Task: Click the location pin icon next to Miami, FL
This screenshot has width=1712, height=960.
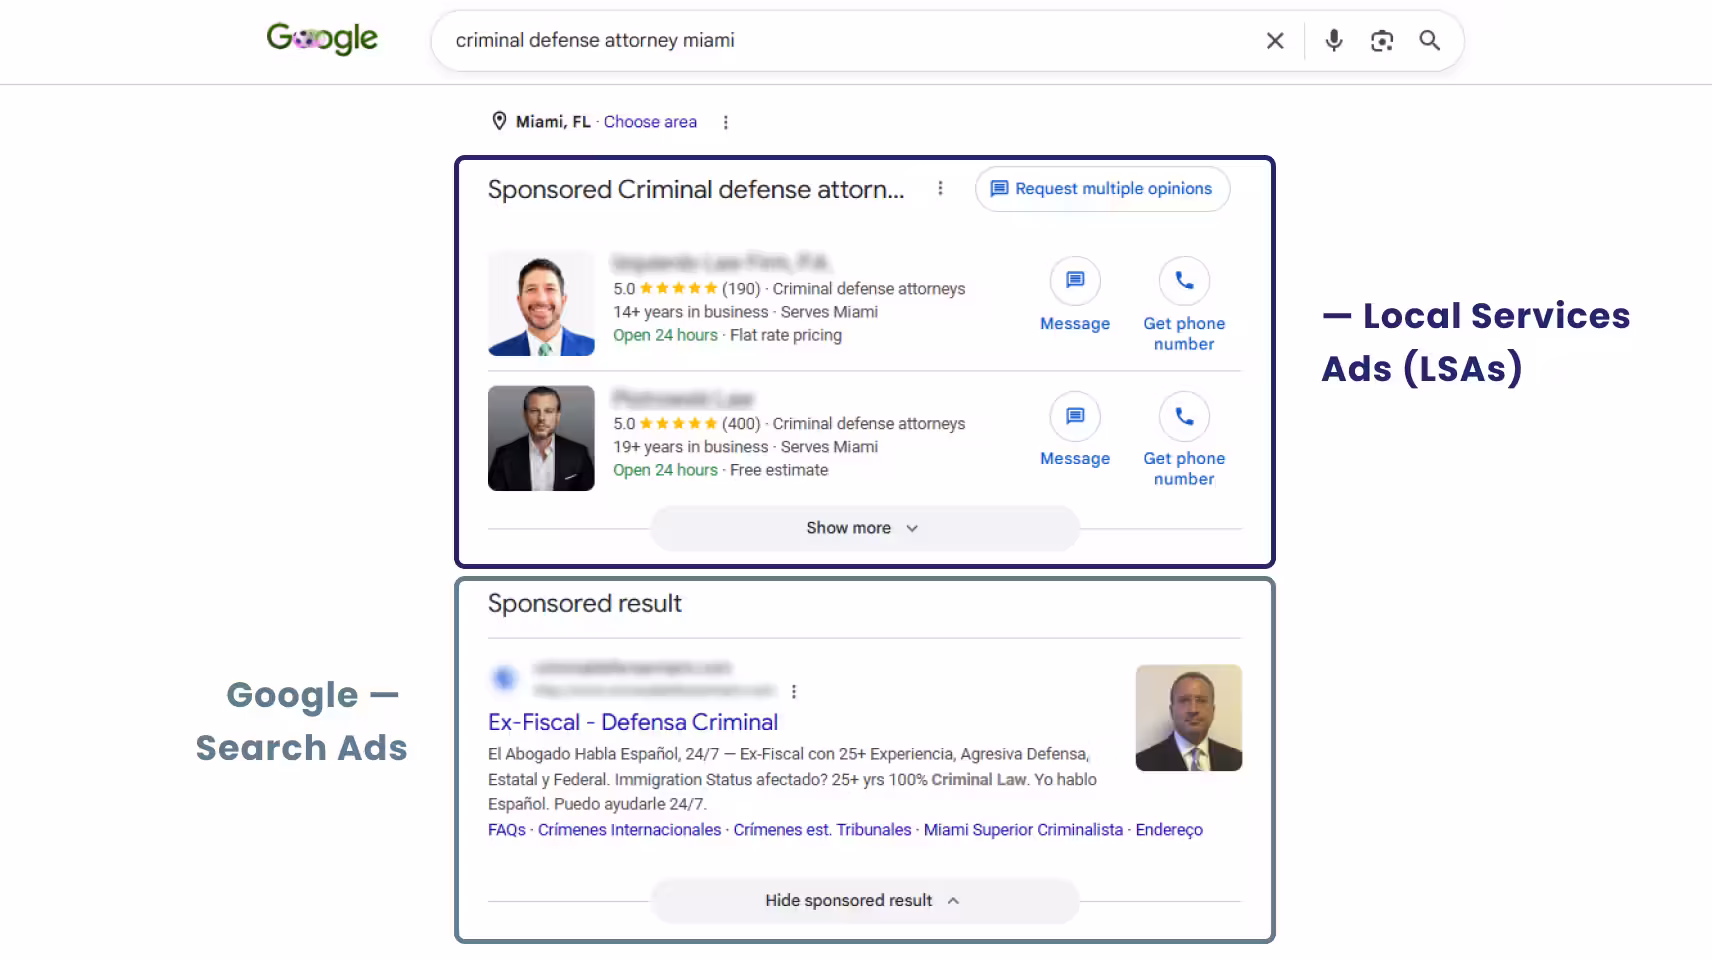Action: click(x=499, y=121)
